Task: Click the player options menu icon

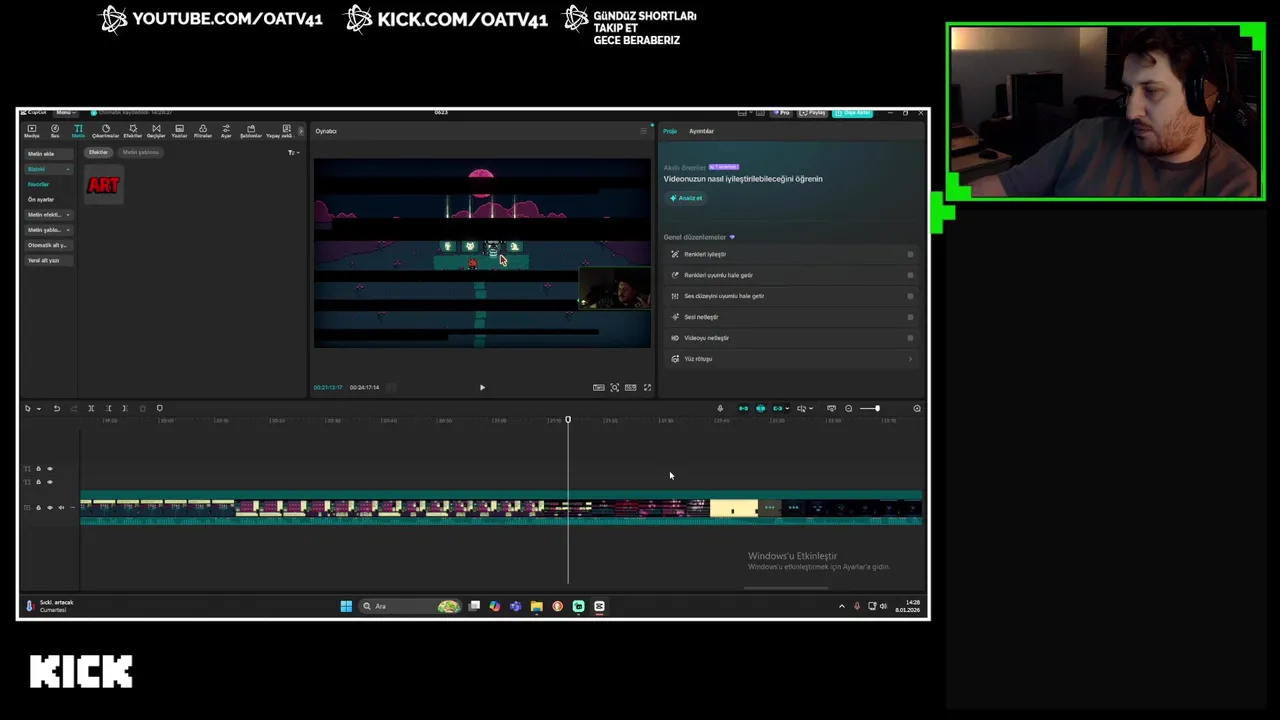Action: coord(643,131)
